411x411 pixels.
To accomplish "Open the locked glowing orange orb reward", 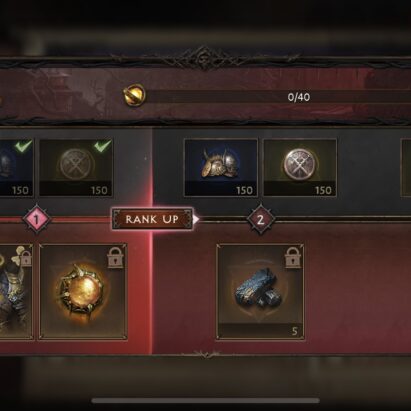I will [x=83, y=292].
